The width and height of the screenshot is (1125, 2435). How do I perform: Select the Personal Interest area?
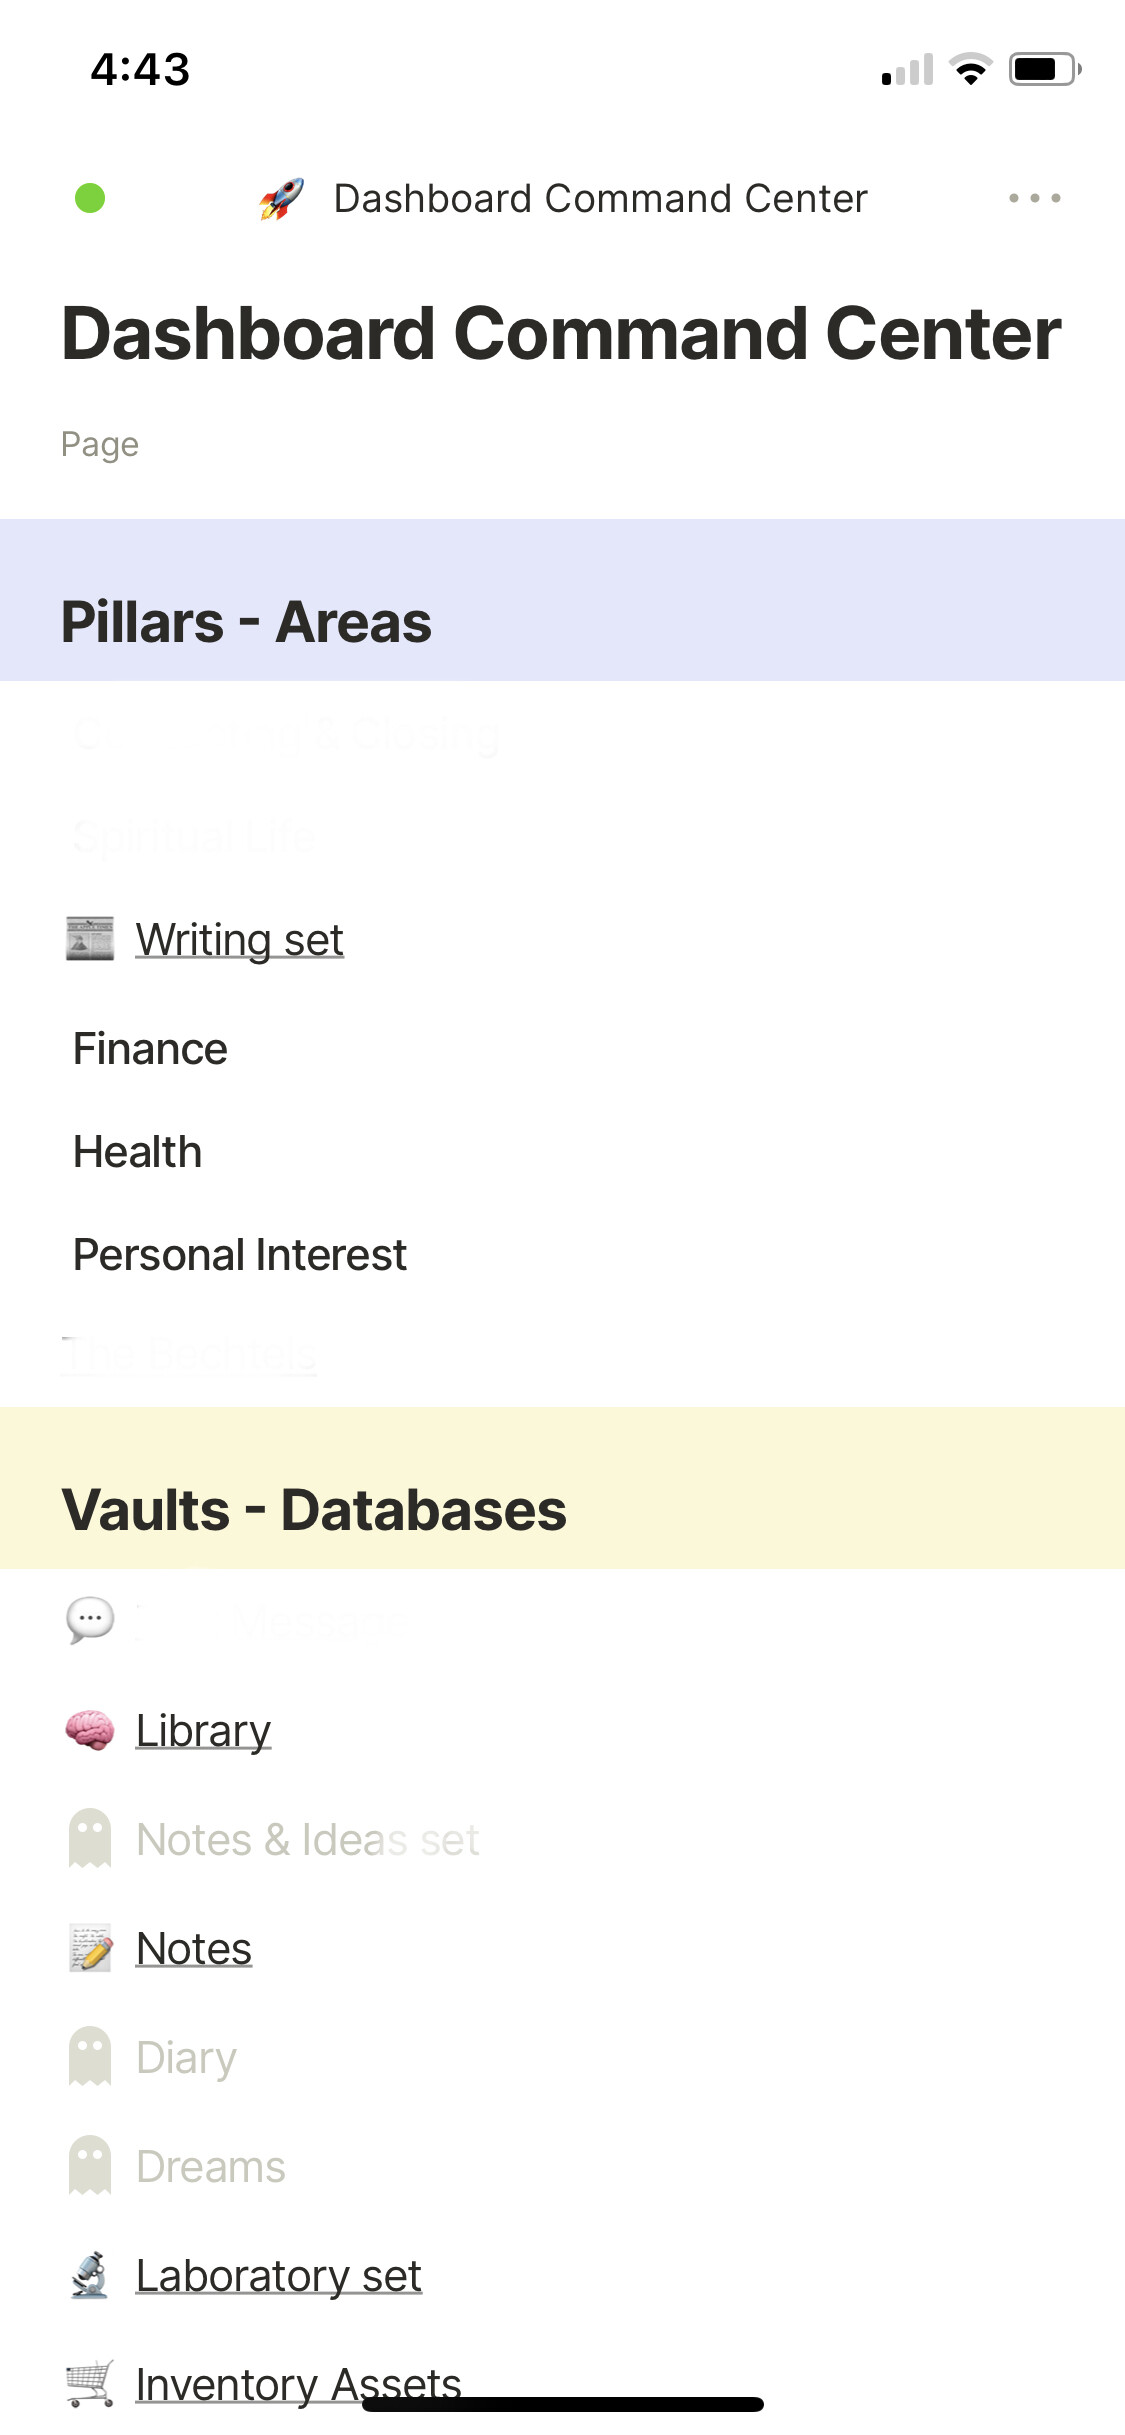pyautogui.click(x=240, y=1255)
